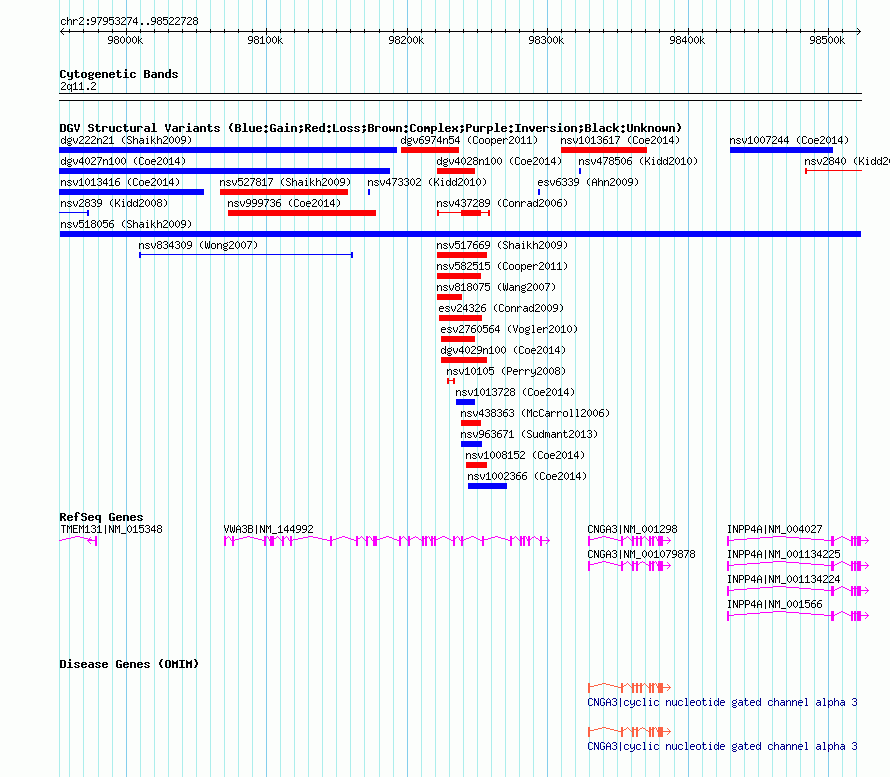This screenshot has height=777, width=890.
Task: Click the dgv6974n54 (Cooper2011) red bar
Action: click(x=430, y=150)
